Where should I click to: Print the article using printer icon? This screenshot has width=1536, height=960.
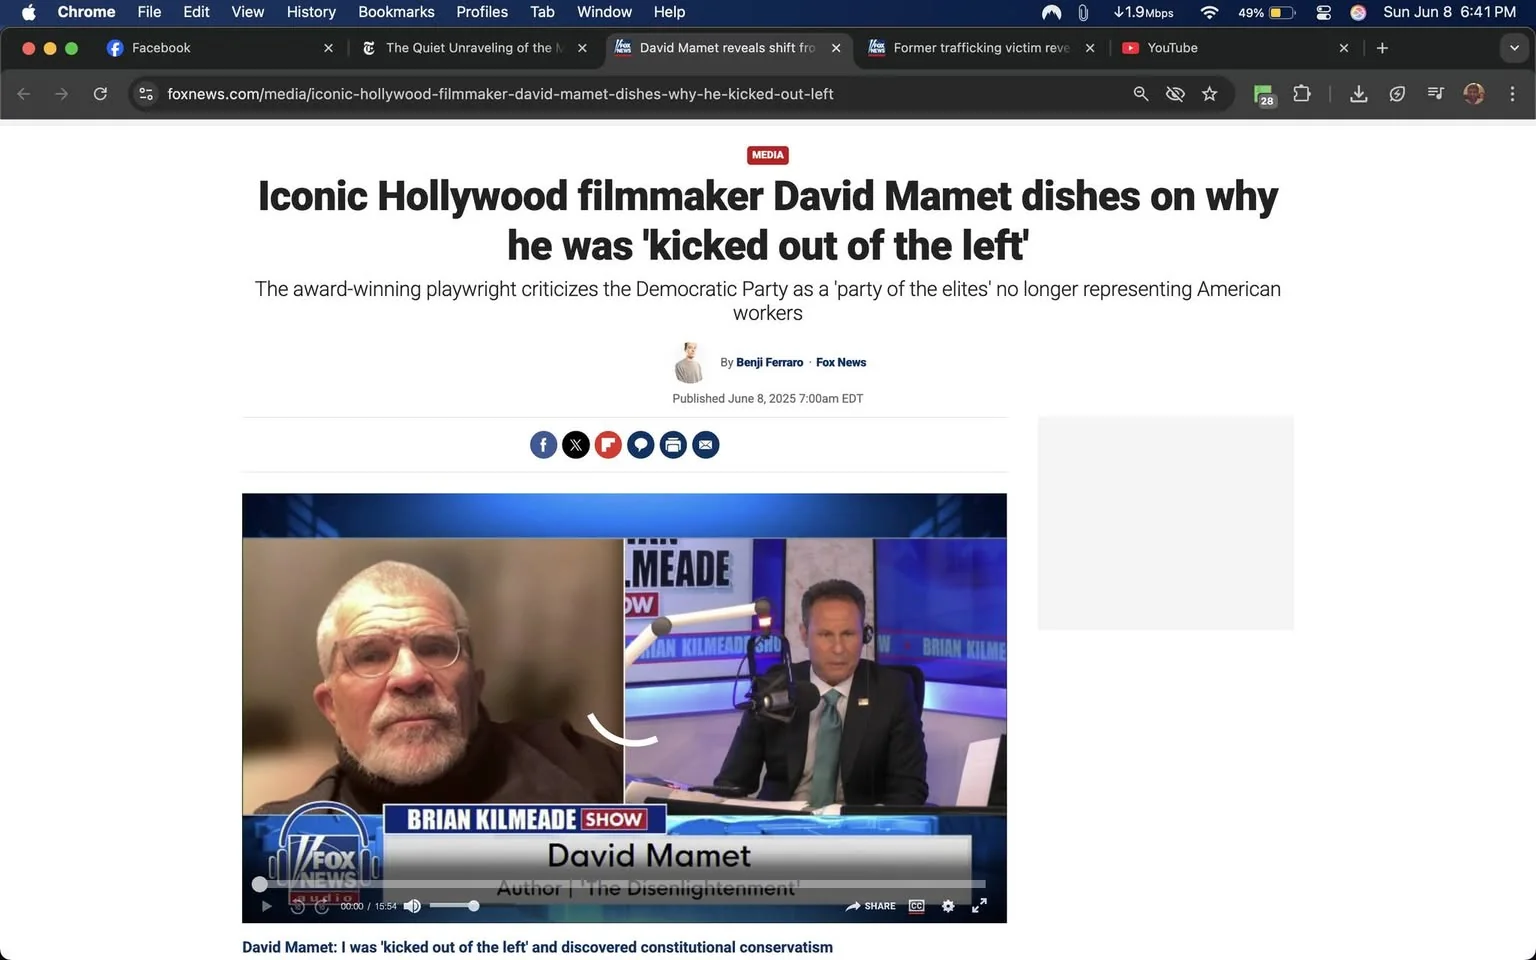pyautogui.click(x=673, y=445)
